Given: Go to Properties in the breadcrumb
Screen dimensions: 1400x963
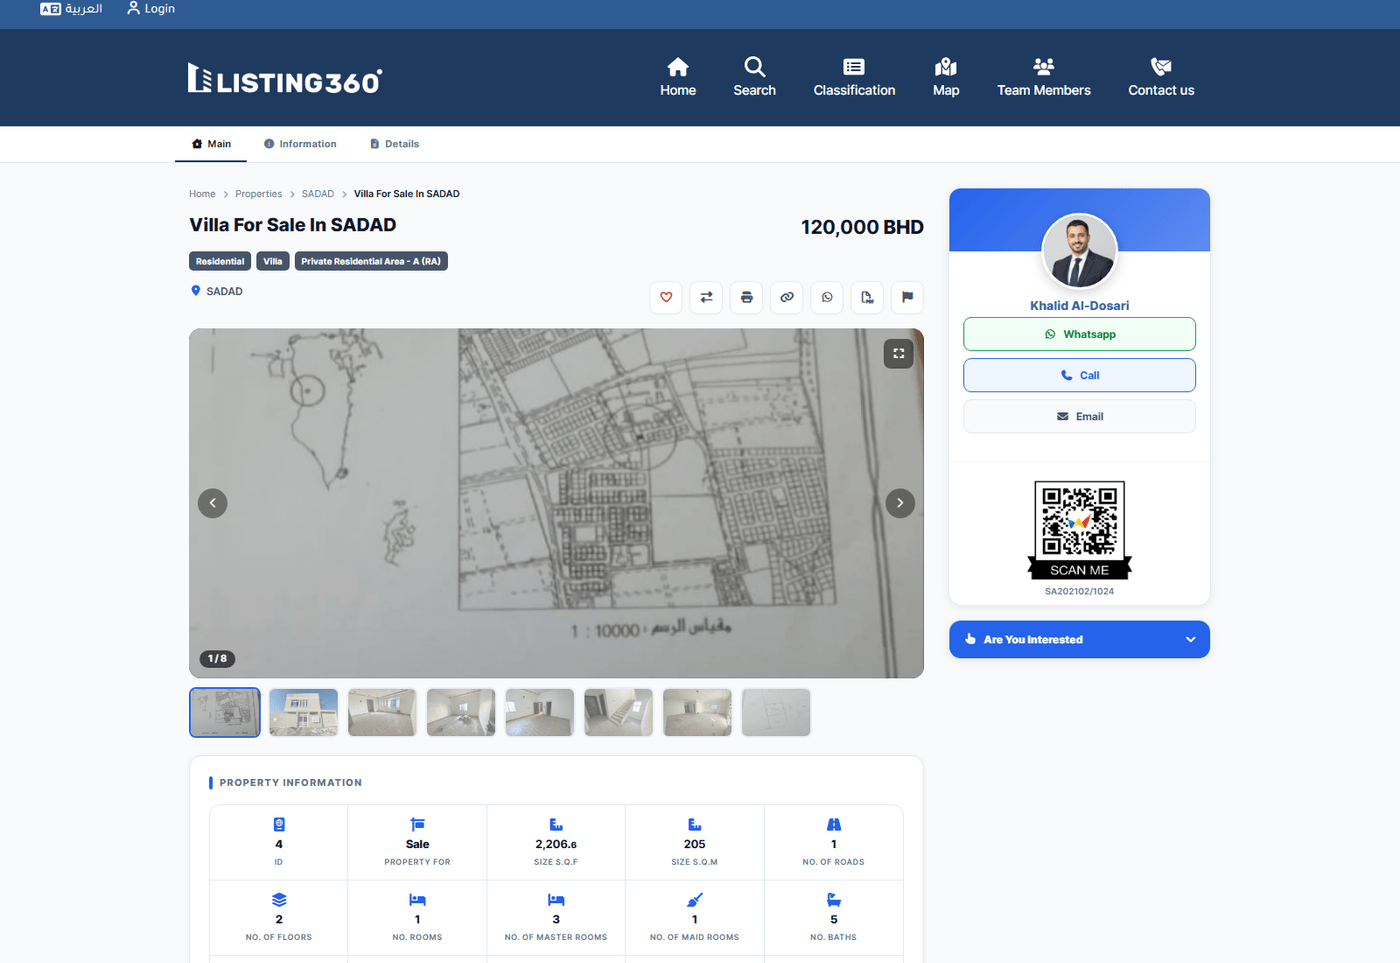Looking at the screenshot, I should [258, 194].
